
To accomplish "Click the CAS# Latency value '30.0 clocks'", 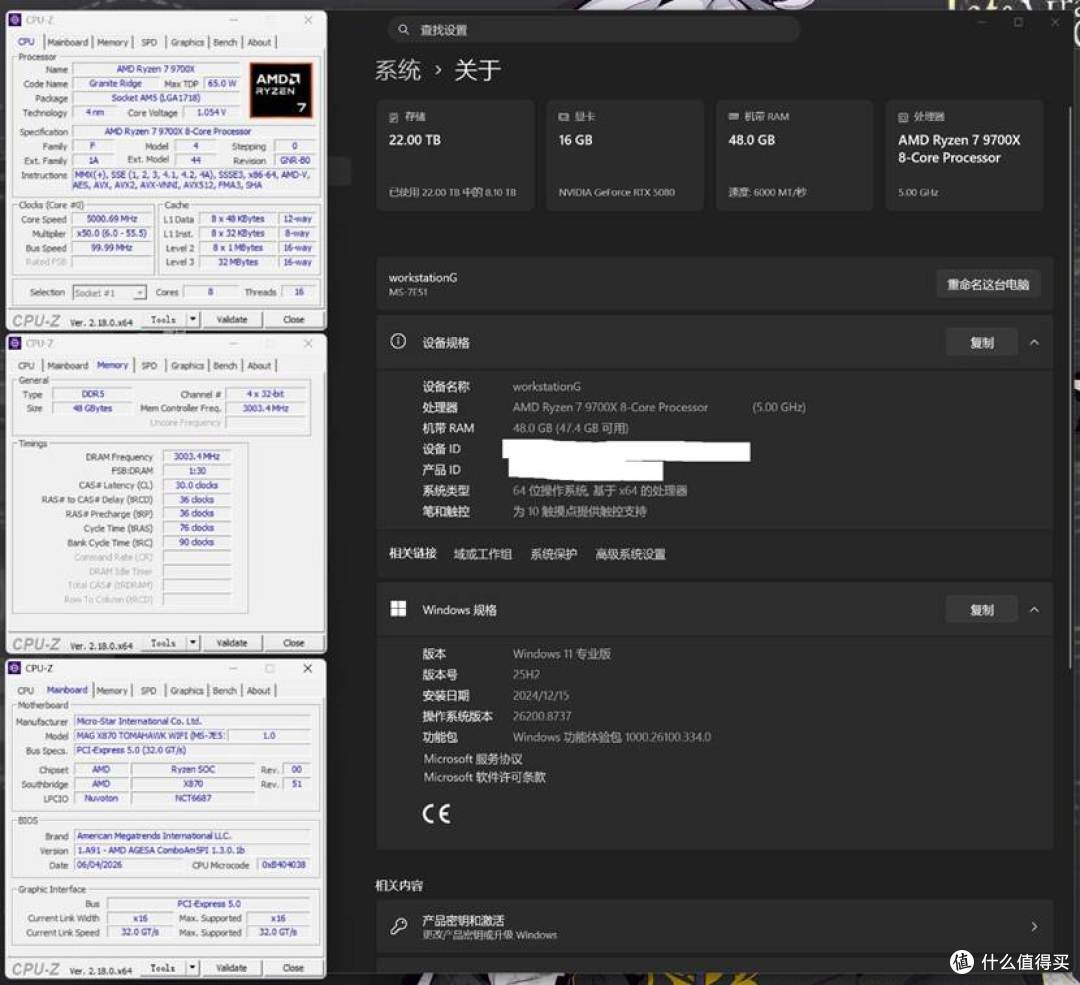I will (x=196, y=485).
